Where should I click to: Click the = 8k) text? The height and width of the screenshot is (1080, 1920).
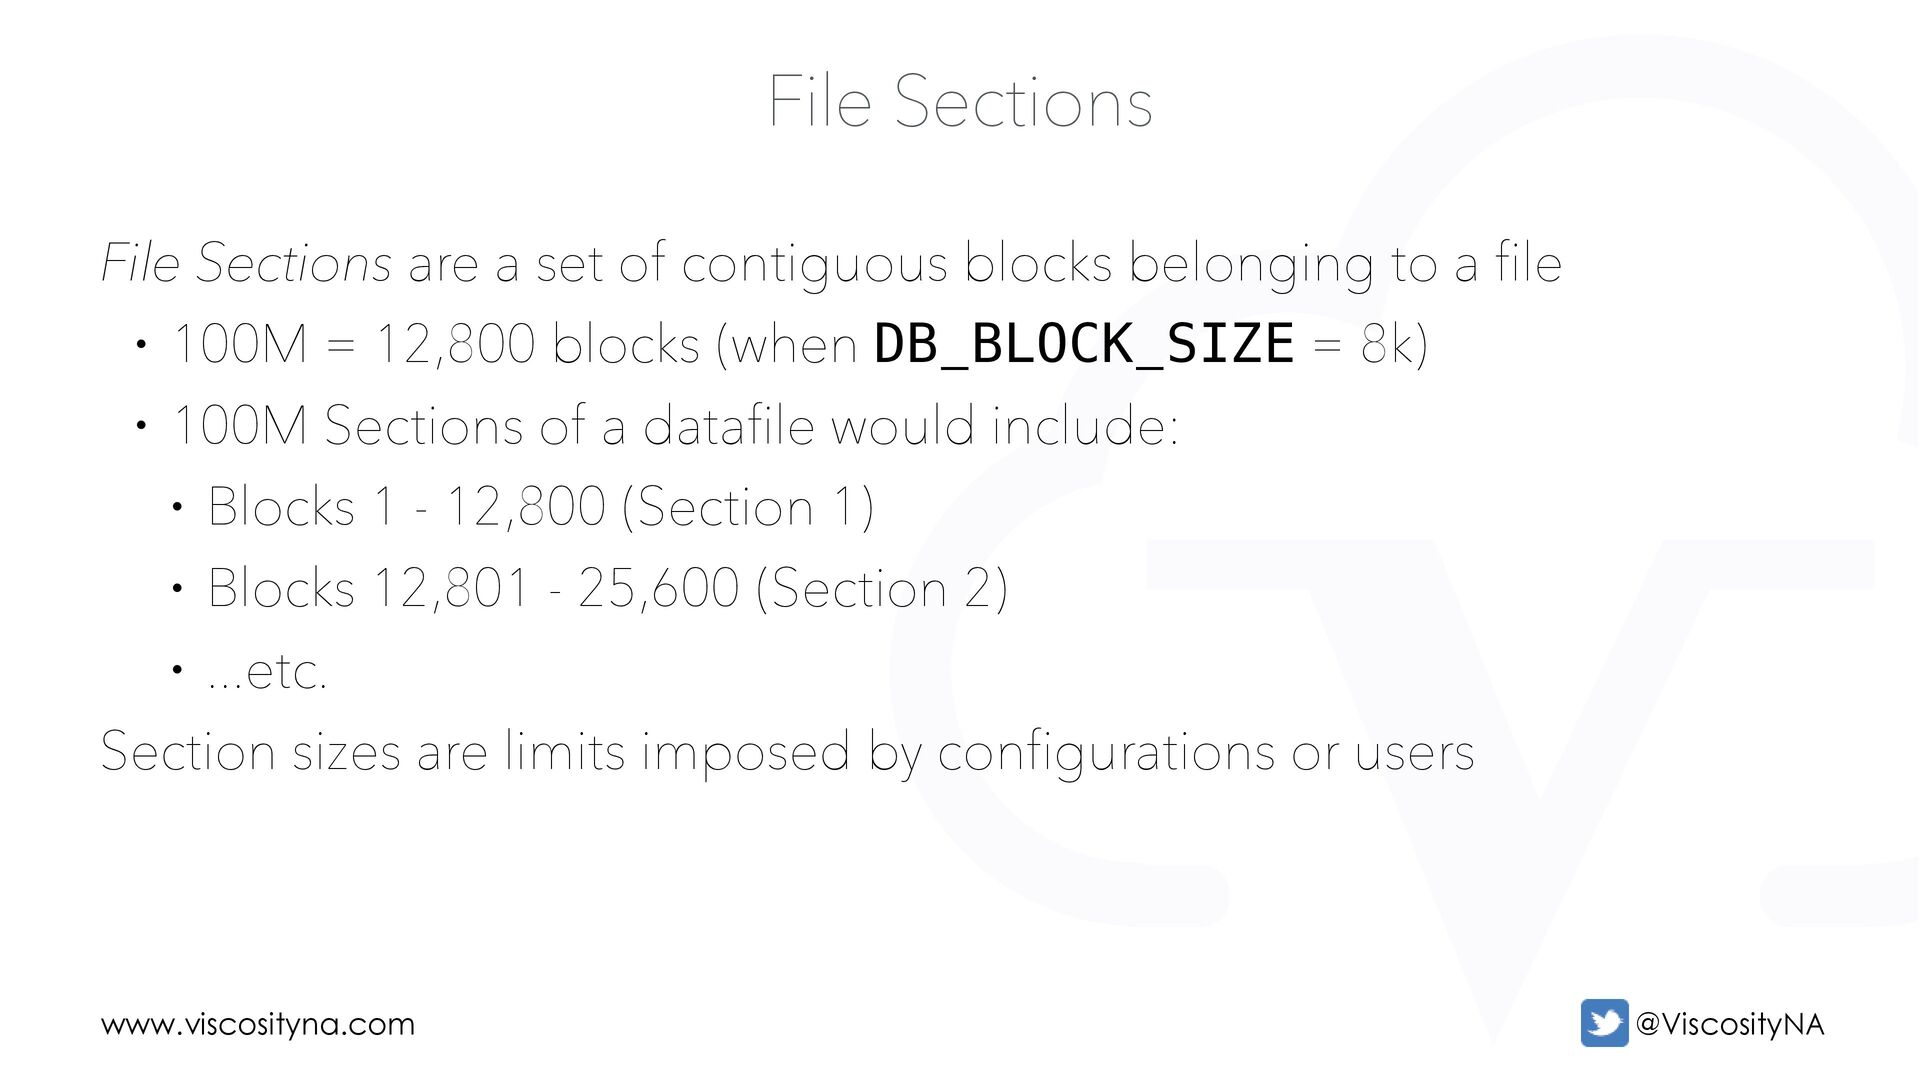click(1370, 344)
